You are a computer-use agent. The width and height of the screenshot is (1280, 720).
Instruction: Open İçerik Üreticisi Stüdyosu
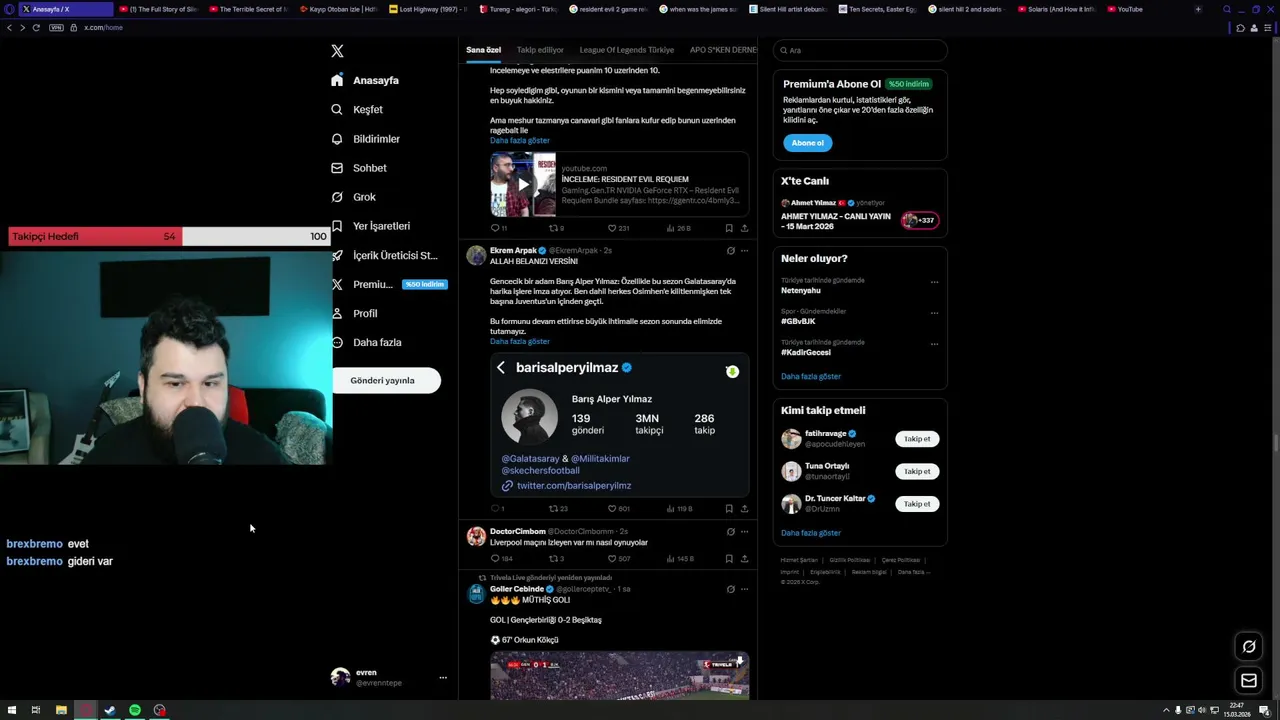pyautogui.click(x=385, y=255)
